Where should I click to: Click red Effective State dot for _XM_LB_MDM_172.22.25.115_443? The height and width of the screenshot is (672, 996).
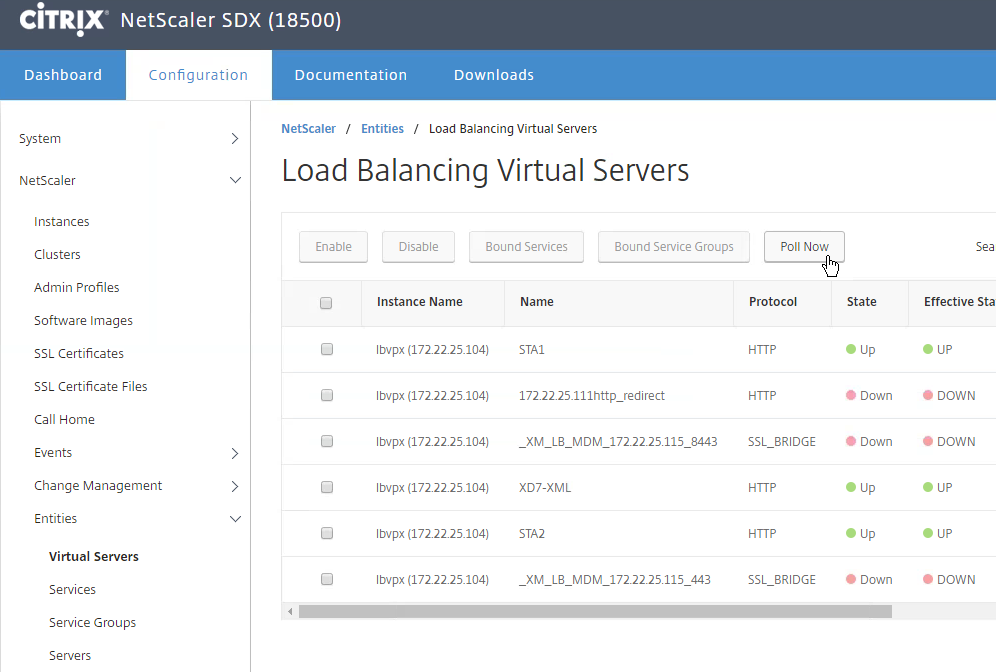(928, 580)
